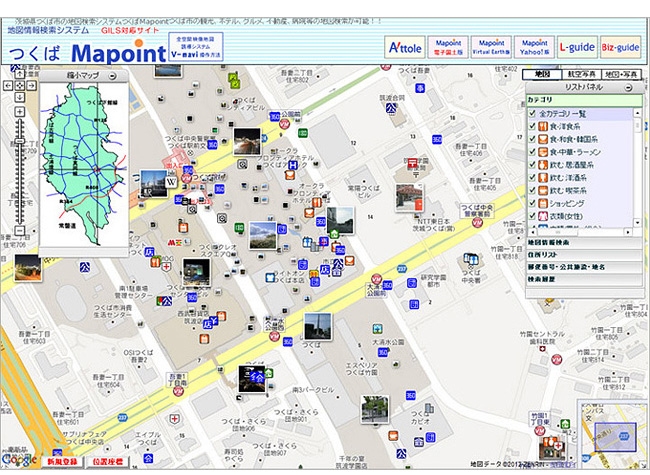Uncheck the 飲む 居酒屋系 checkbox
Image resolution: width=650 pixels, height=475 pixels.
[532, 165]
